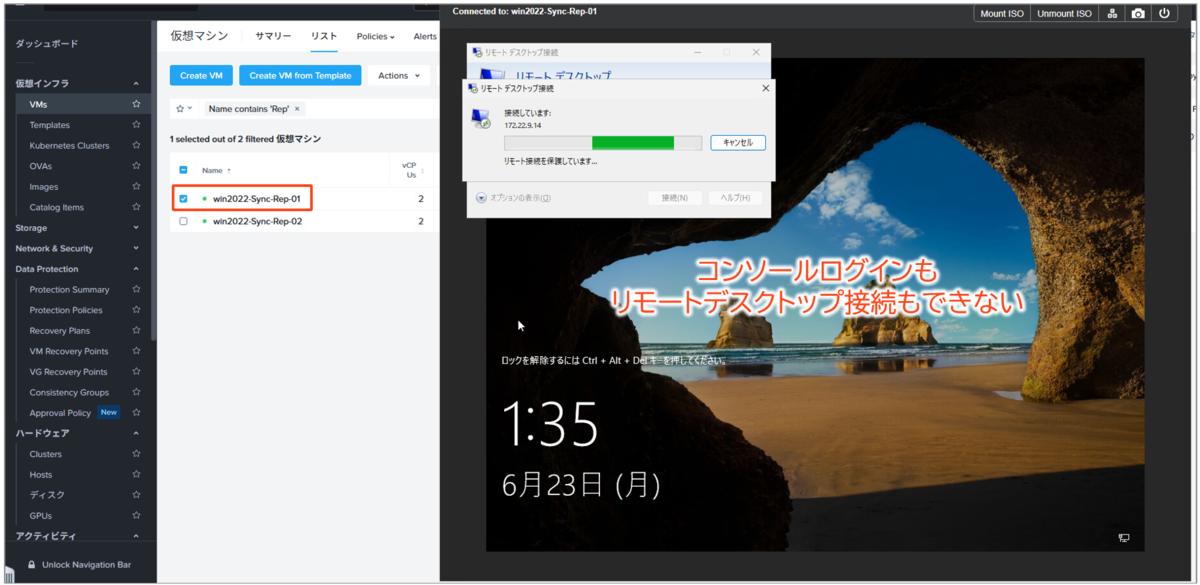Click Create VM from Template
The height and width of the screenshot is (585, 1200).
pyautogui.click(x=300, y=76)
